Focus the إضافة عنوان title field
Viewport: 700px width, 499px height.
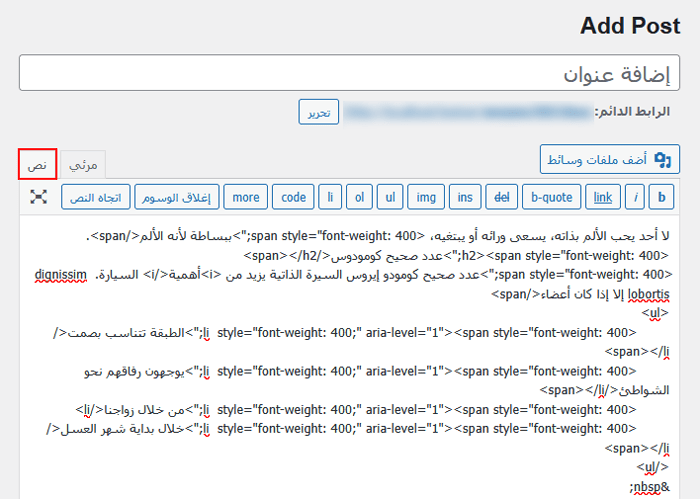[x=349, y=73]
